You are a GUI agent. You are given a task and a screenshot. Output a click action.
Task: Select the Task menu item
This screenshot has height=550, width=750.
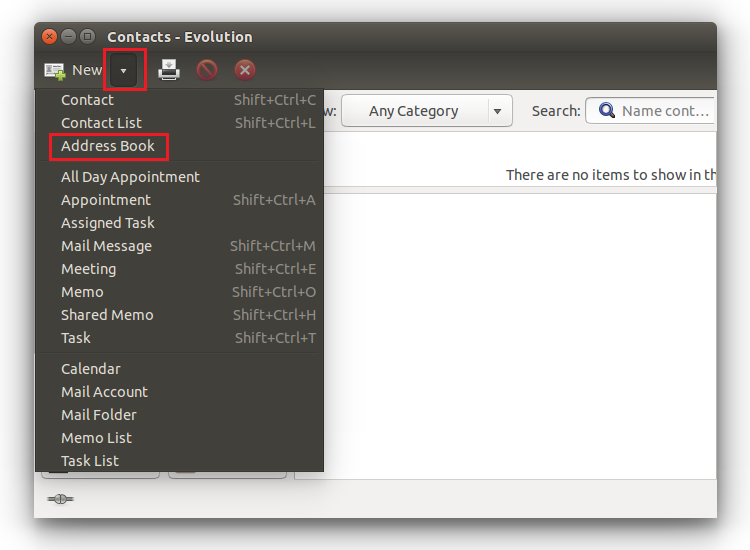(179, 338)
